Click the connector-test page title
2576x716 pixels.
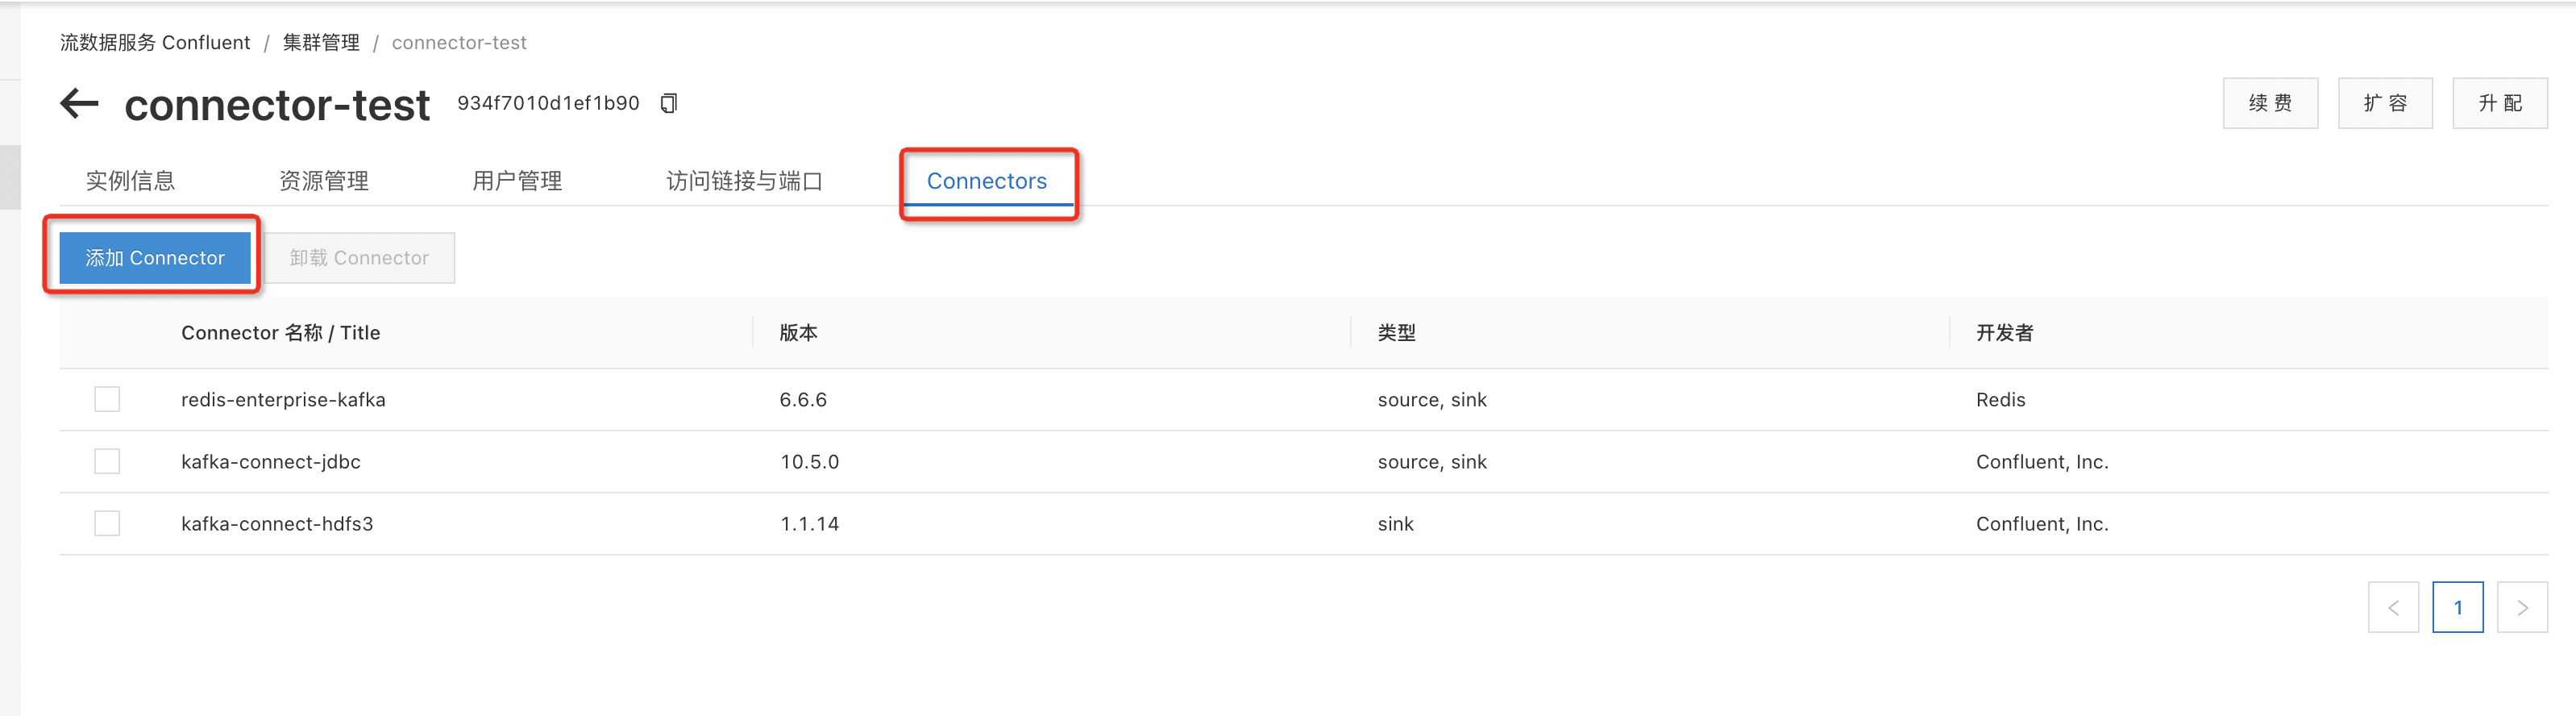277,105
